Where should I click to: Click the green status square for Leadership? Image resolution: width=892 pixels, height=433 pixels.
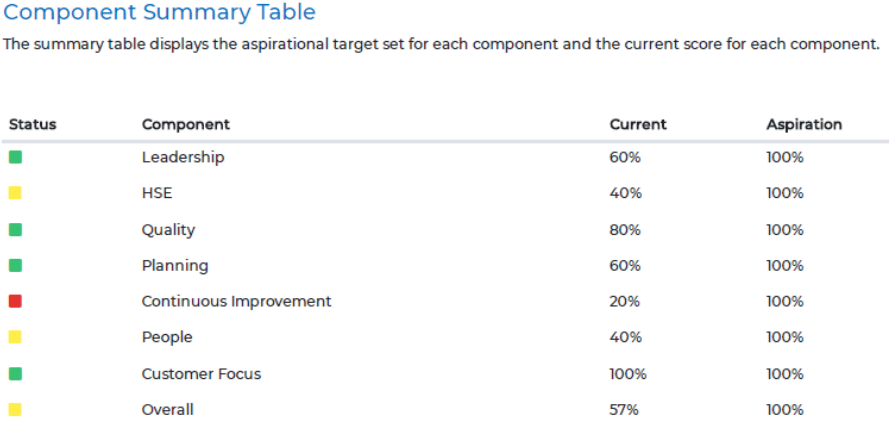tap(15, 157)
